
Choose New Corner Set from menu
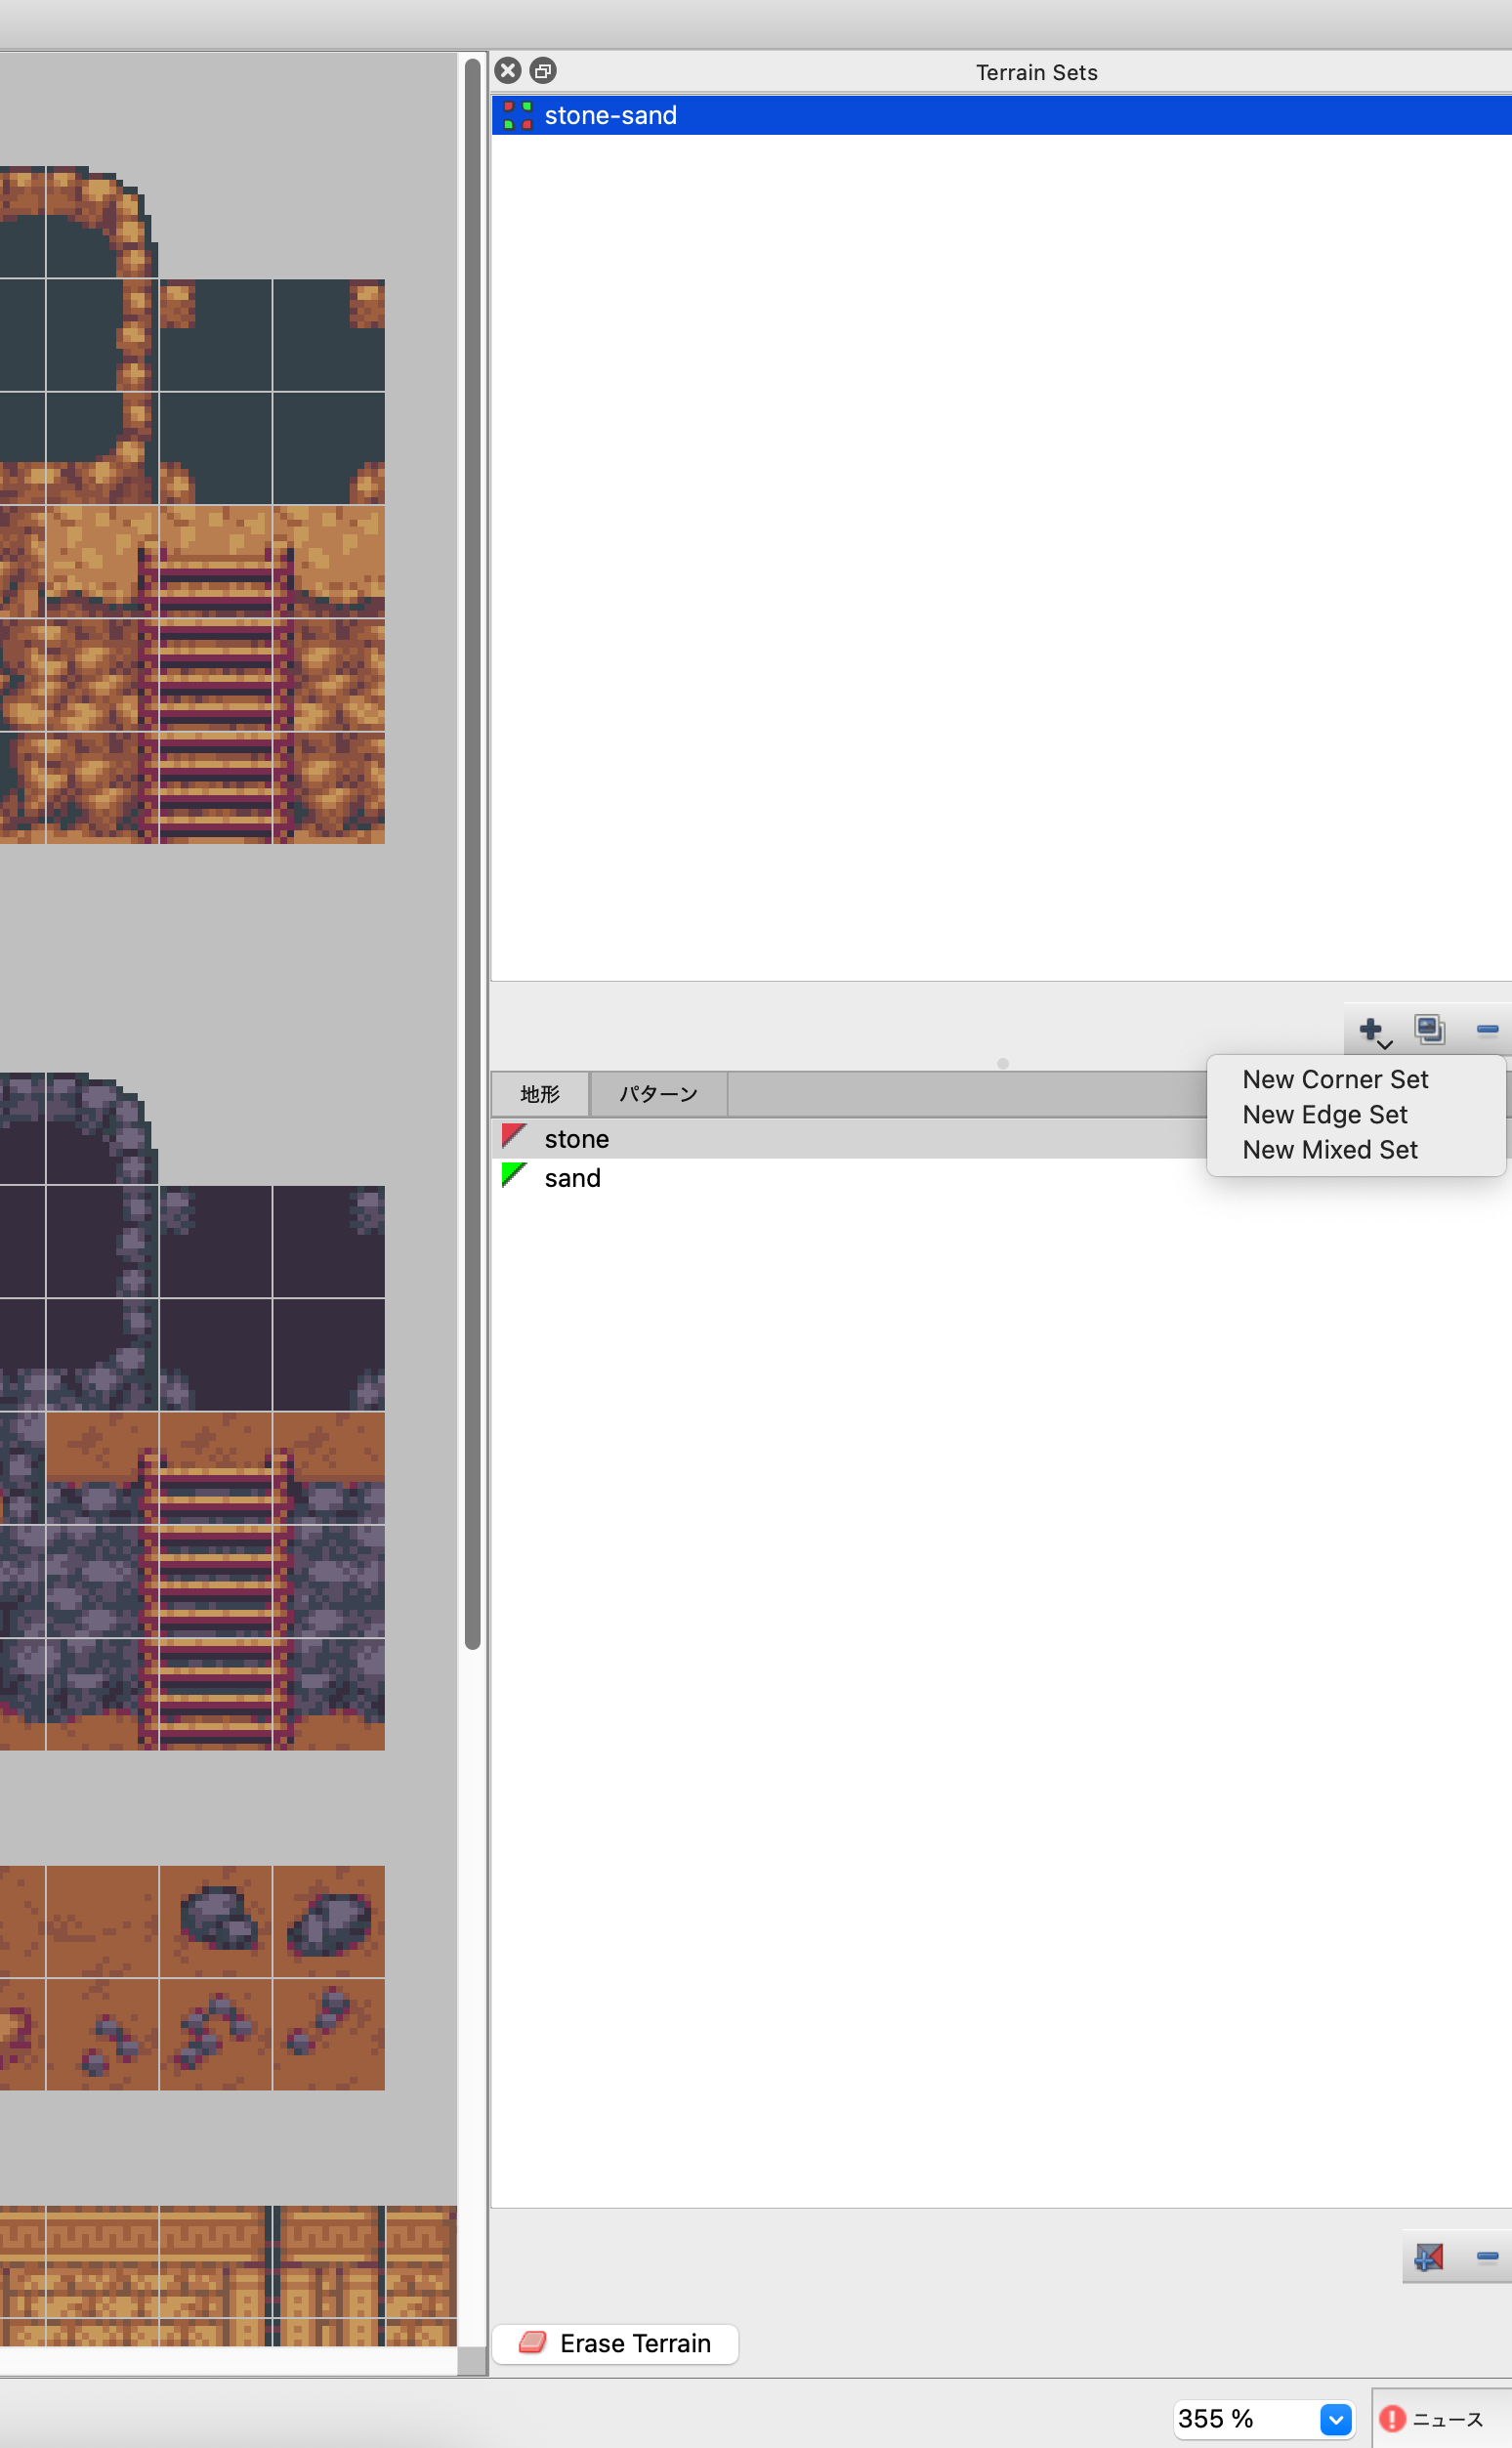(1334, 1080)
